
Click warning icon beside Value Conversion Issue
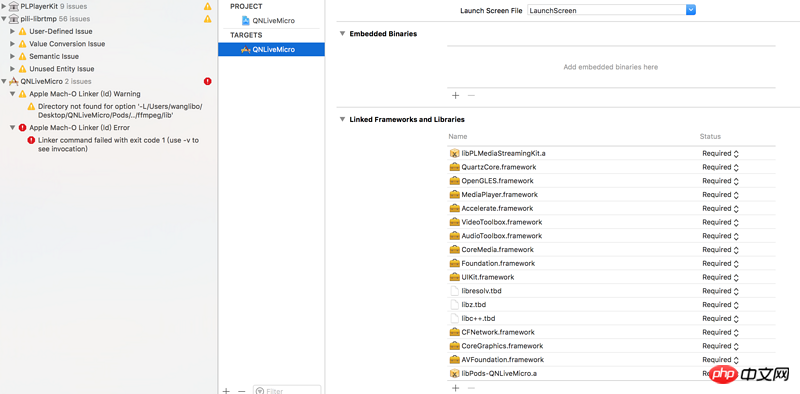[22, 44]
